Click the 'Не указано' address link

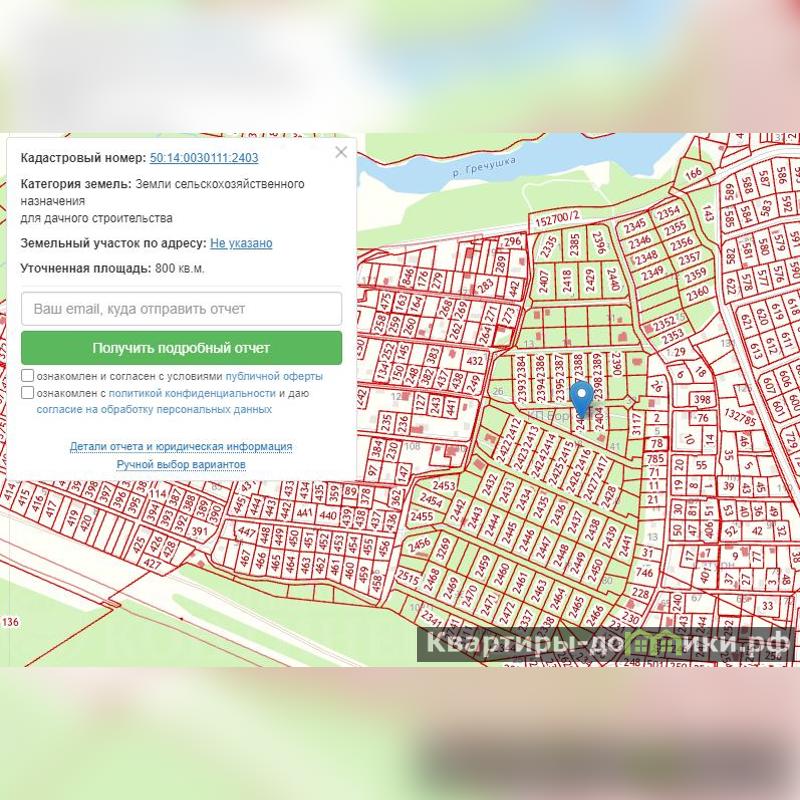tap(241, 243)
